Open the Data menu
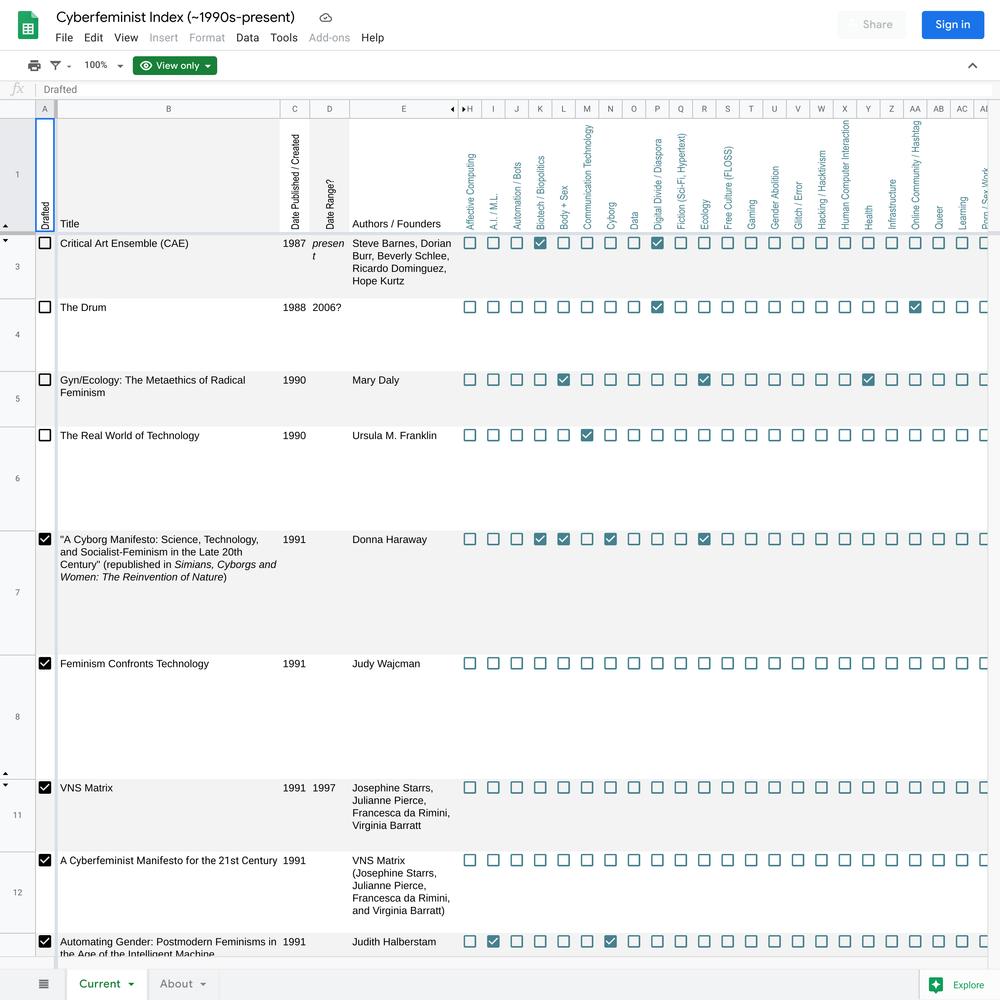The width and height of the screenshot is (1000, 1000). [x=247, y=38]
